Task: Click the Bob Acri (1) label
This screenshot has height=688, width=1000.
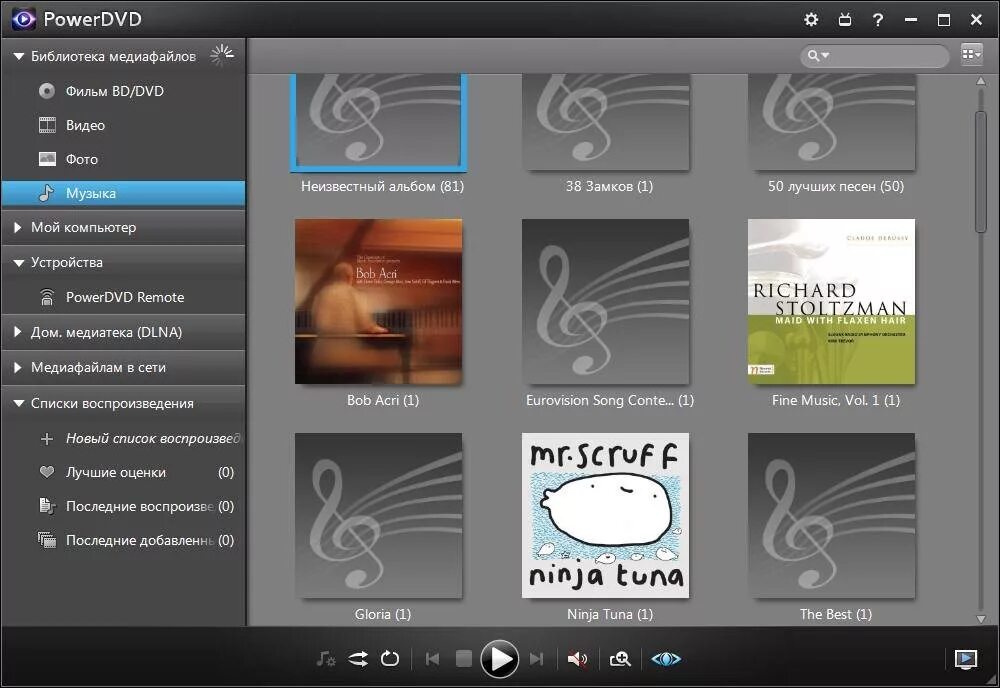Action: 383,400
